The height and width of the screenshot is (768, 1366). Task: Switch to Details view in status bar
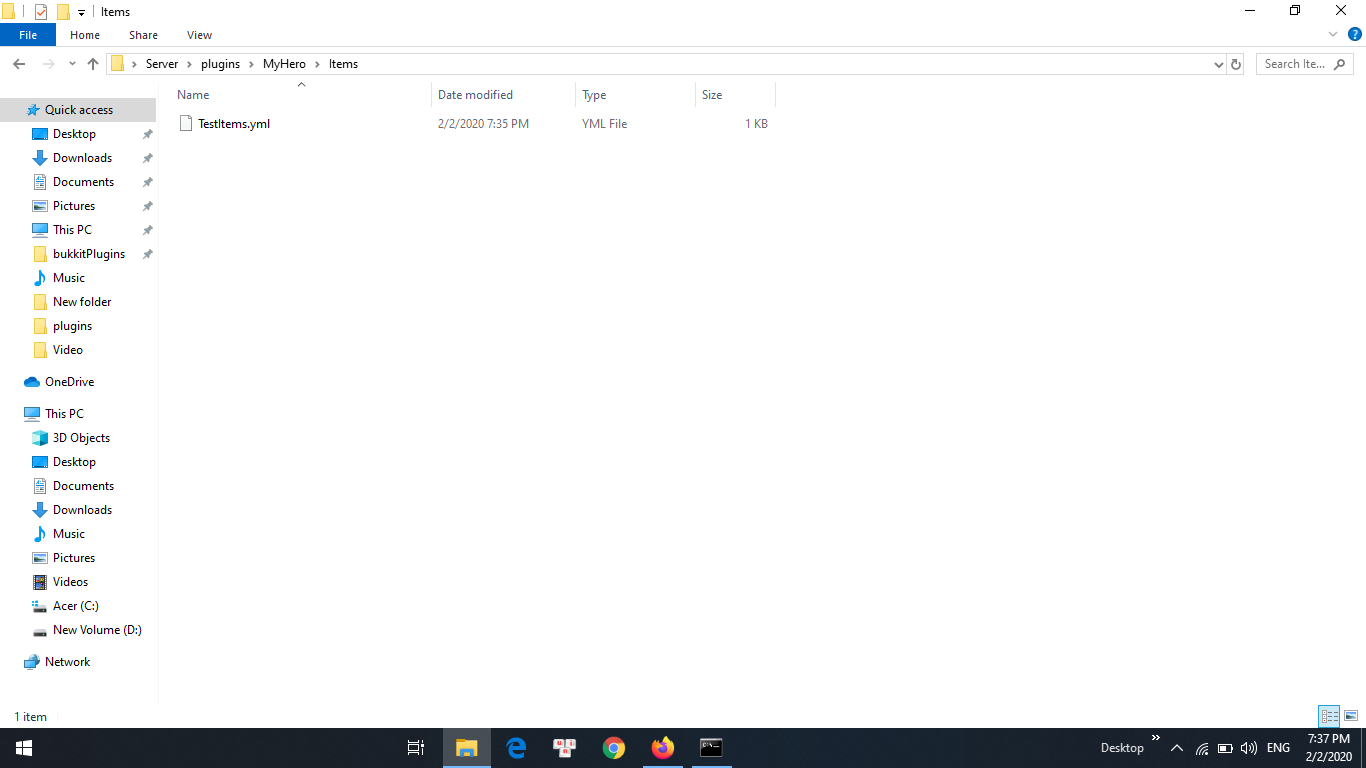click(x=1329, y=716)
